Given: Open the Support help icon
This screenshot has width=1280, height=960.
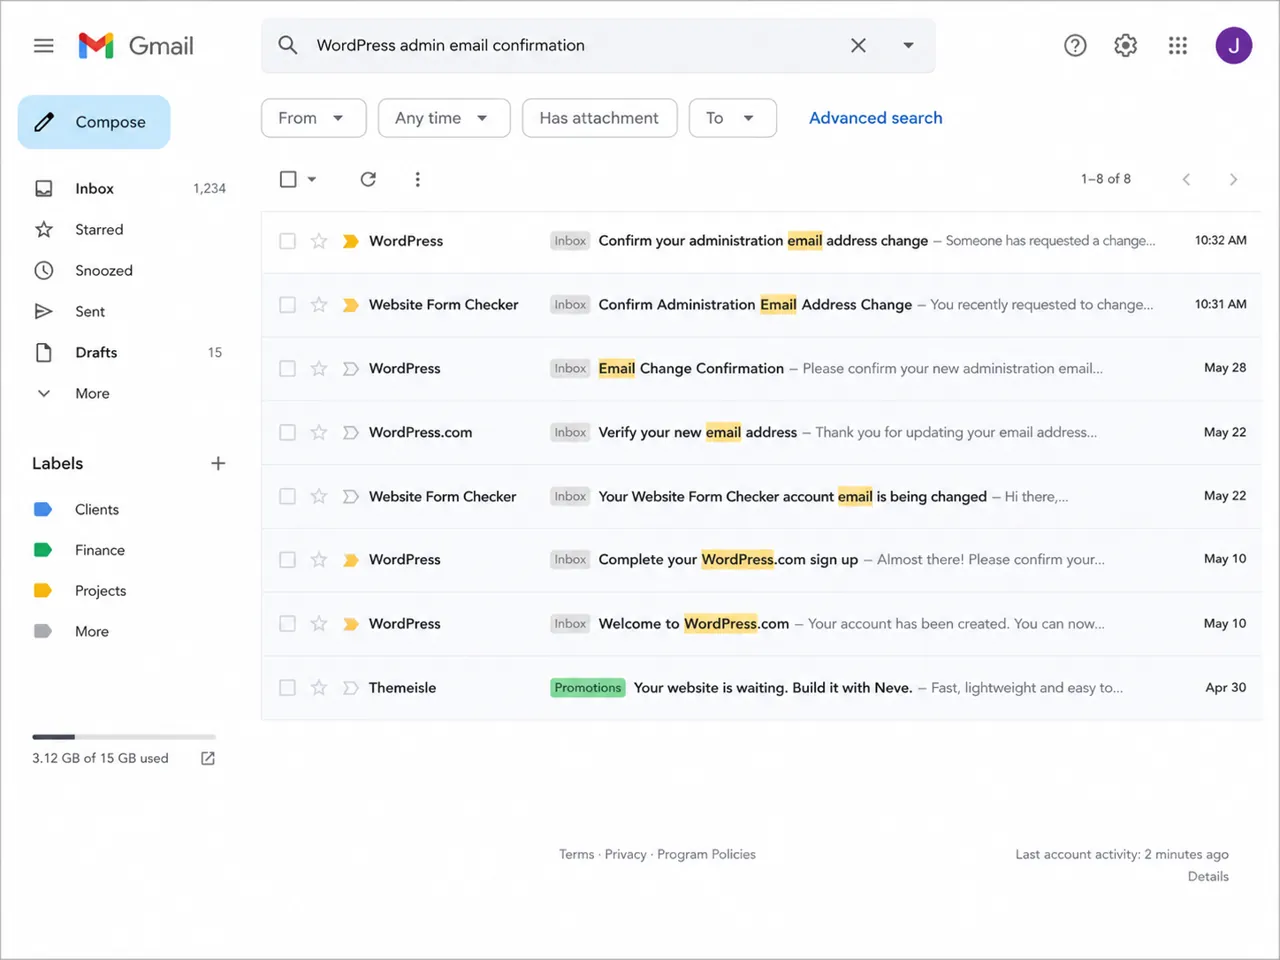Looking at the screenshot, I should click(1075, 45).
